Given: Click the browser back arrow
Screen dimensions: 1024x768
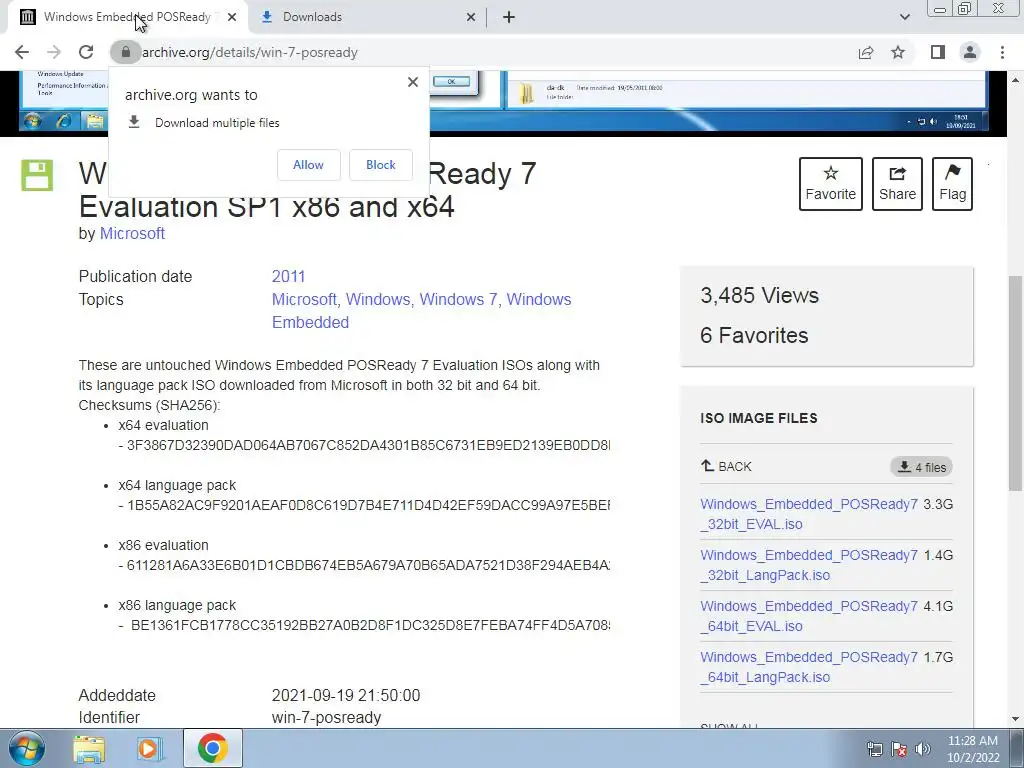Looking at the screenshot, I should click(x=22, y=52).
